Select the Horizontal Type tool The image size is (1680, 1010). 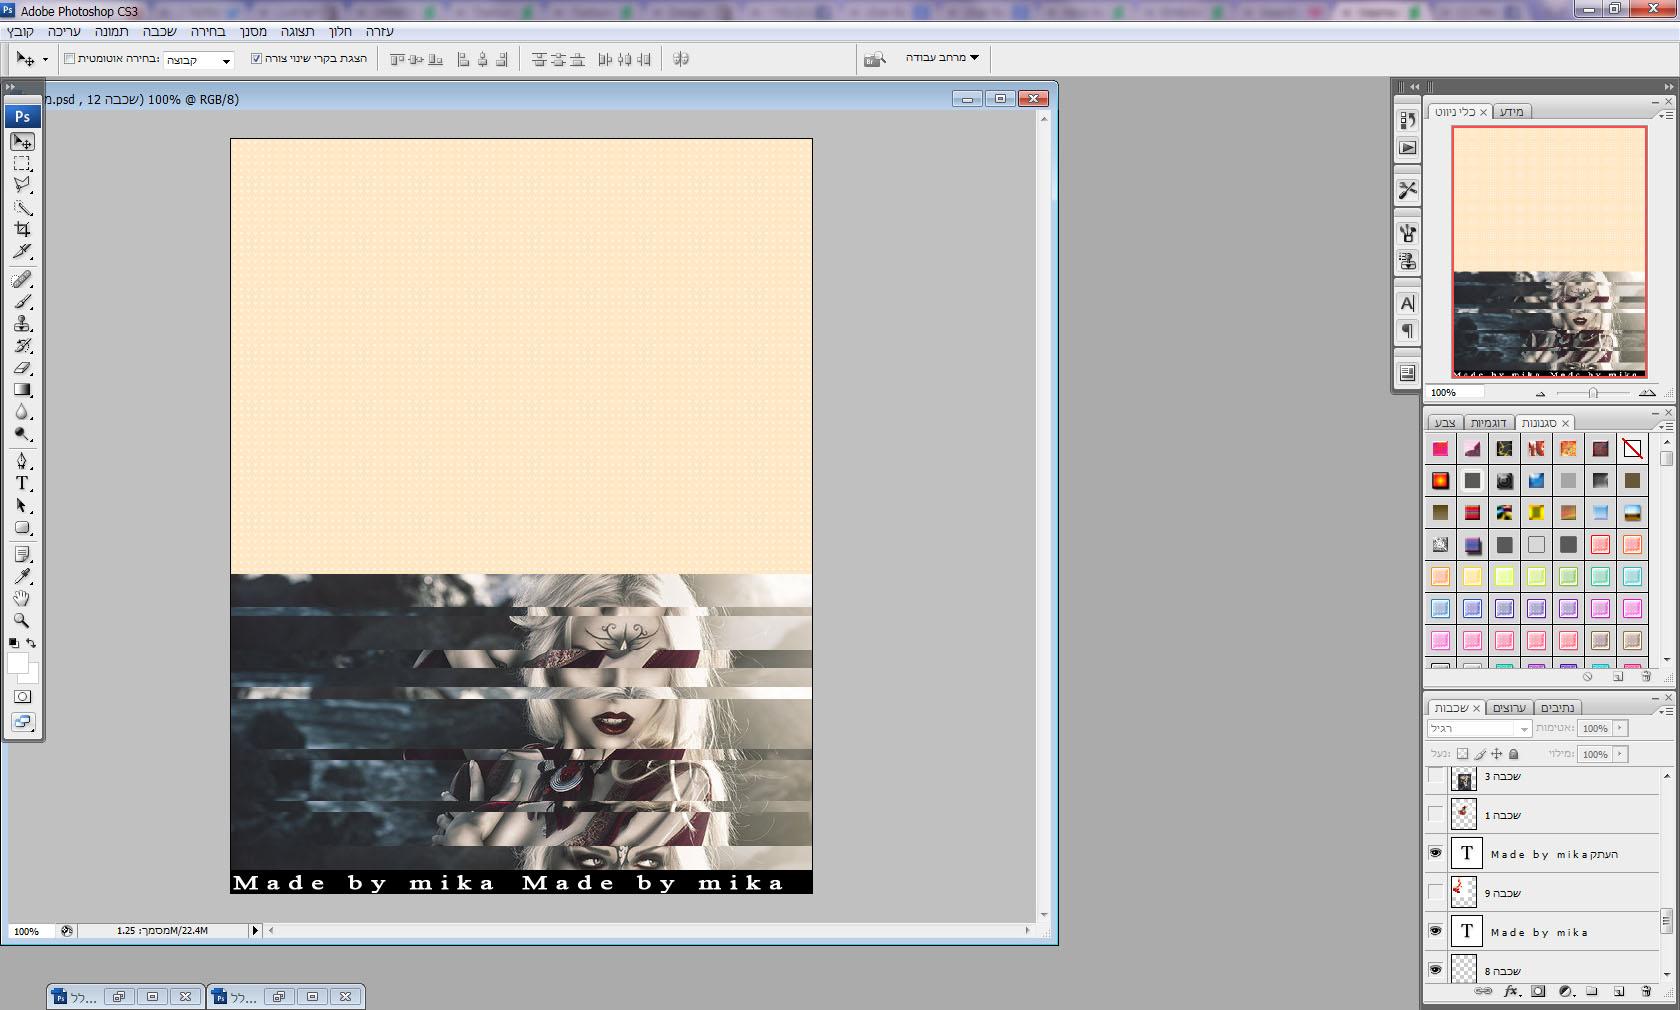22,483
